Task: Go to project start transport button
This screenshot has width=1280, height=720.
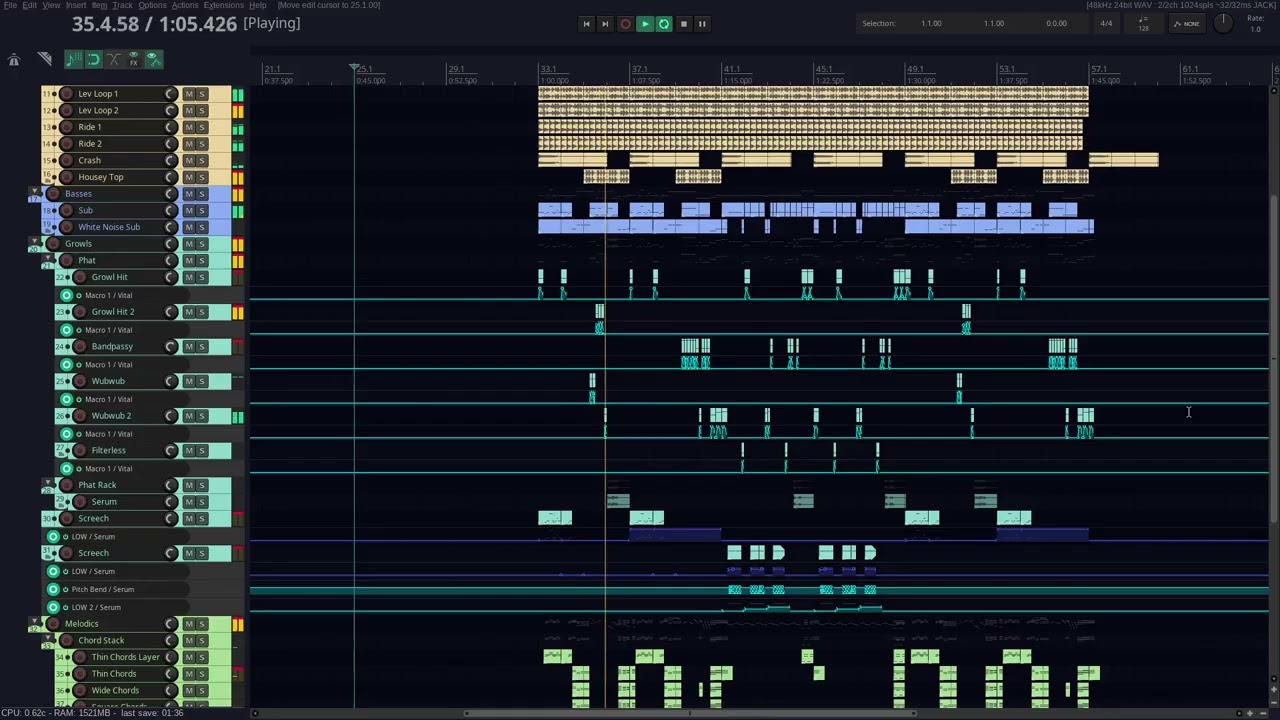Action: pos(586,24)
